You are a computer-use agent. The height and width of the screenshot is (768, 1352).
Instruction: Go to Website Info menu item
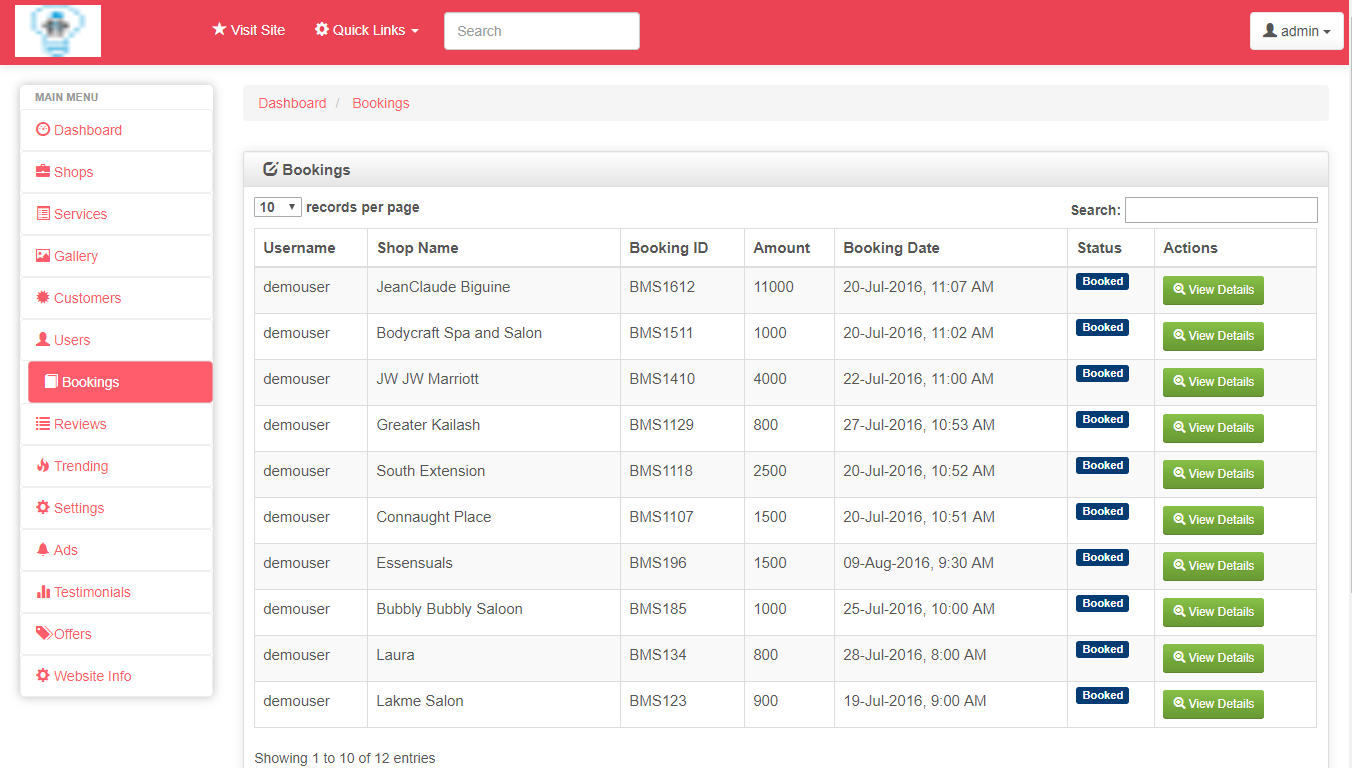click(x=92, y=676)
